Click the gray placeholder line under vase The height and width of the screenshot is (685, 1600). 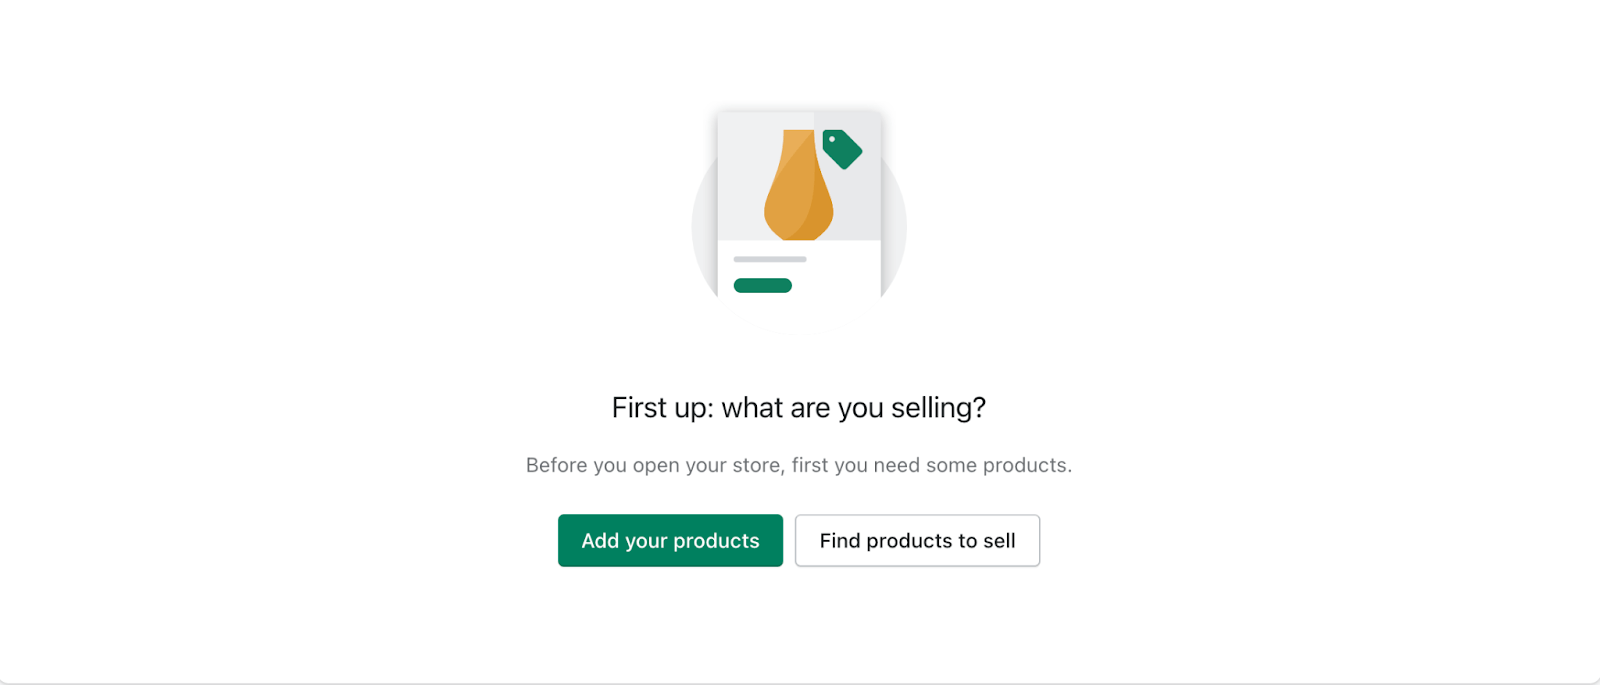click(x=770, y=259)
